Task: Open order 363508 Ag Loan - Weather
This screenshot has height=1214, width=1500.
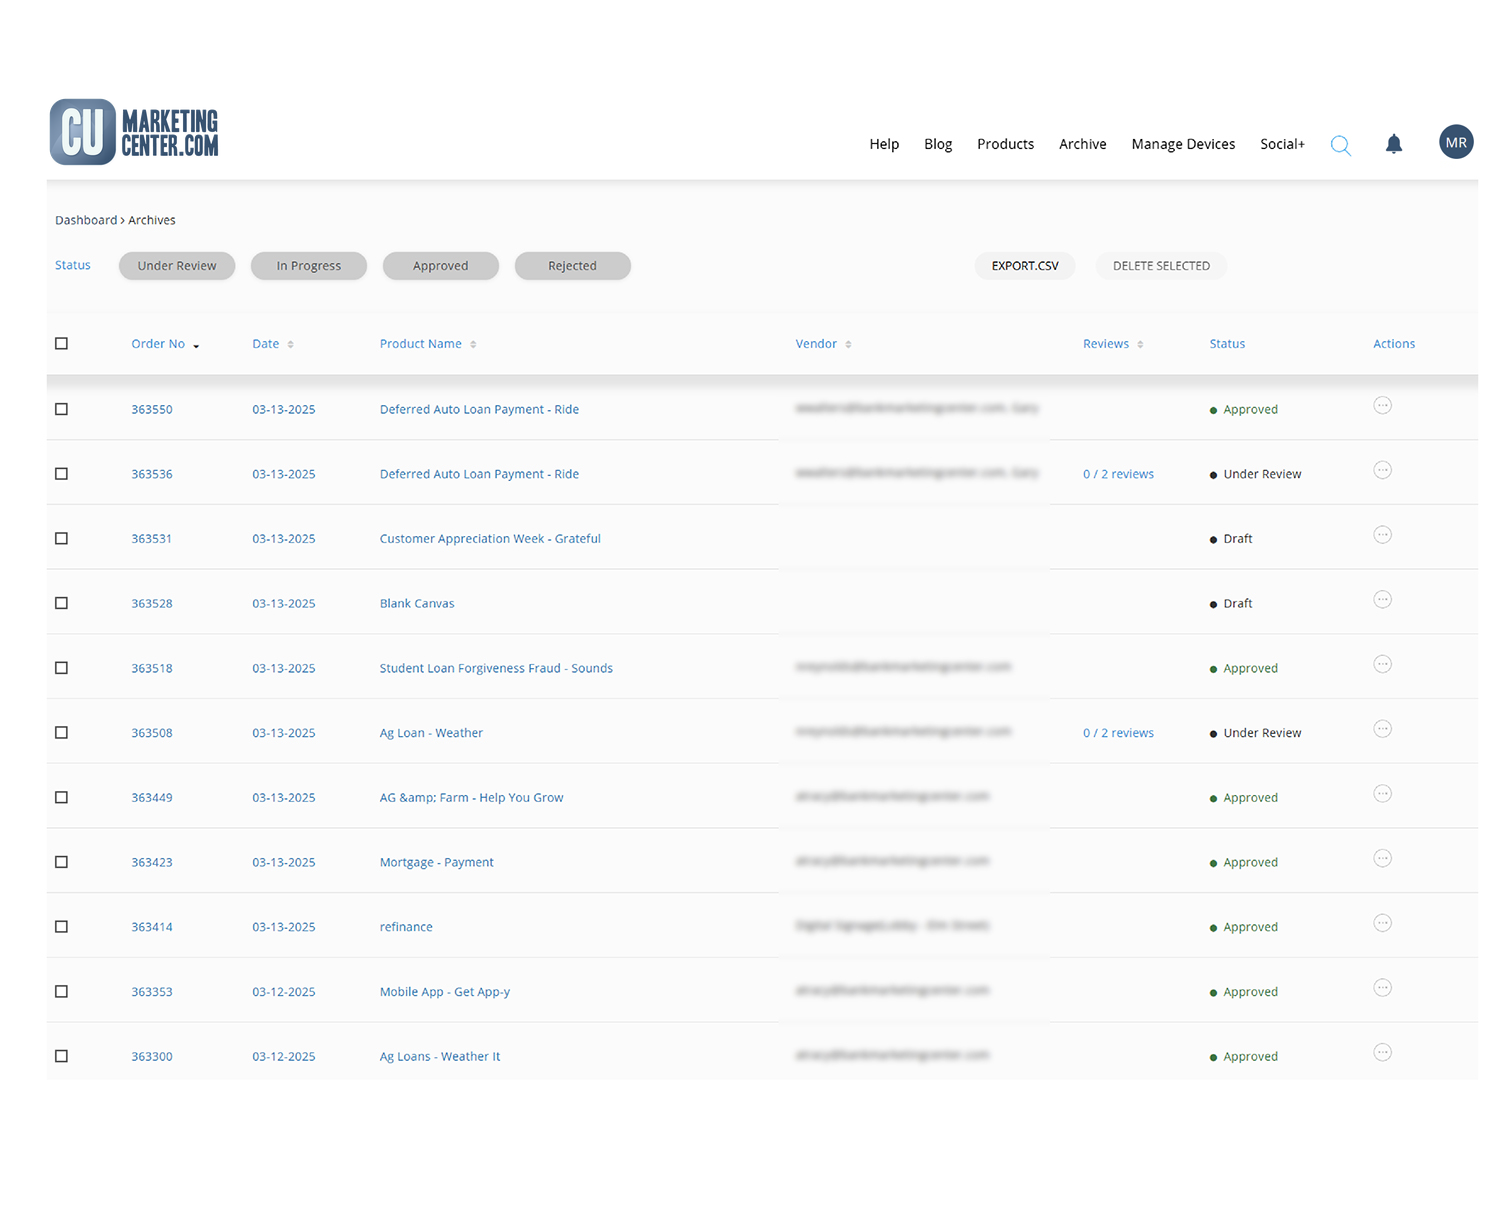Action: 431,732
